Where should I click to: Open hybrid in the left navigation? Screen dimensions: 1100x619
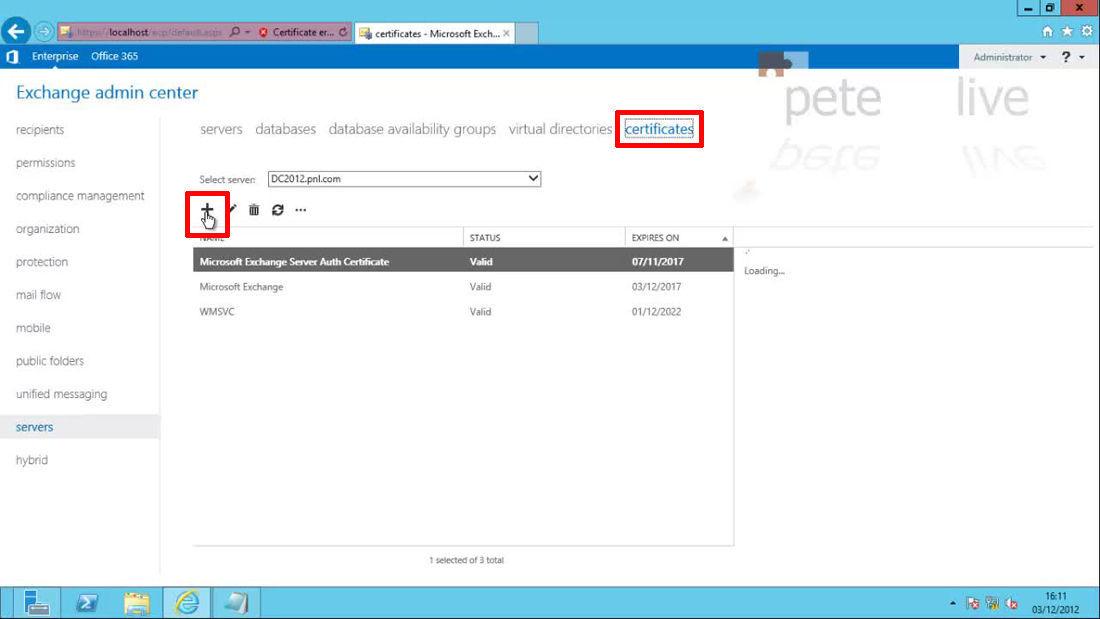[x=32, y=460]
